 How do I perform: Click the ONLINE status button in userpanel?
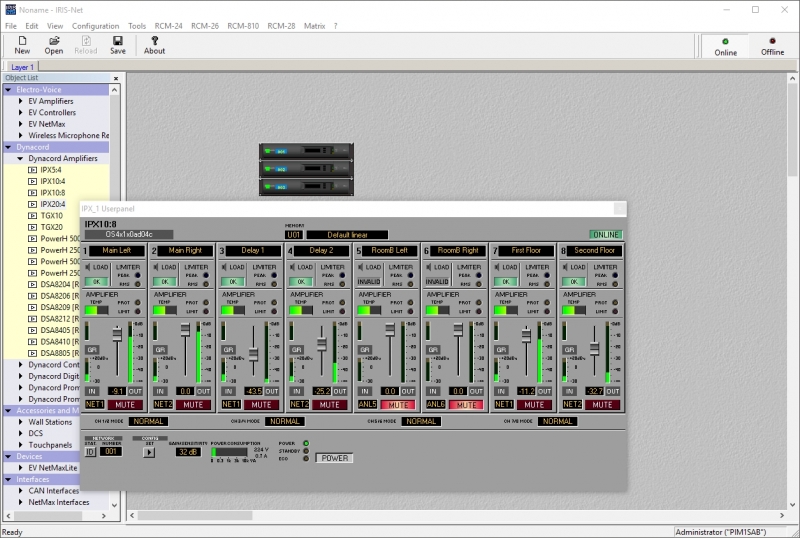pyautogui.click(x=606, y=235)
